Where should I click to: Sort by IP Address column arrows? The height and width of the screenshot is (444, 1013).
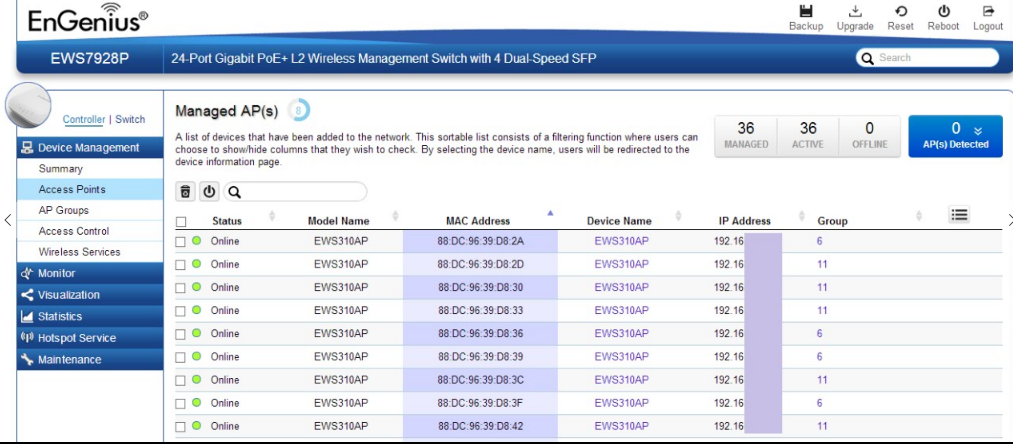tap(802, 215)
